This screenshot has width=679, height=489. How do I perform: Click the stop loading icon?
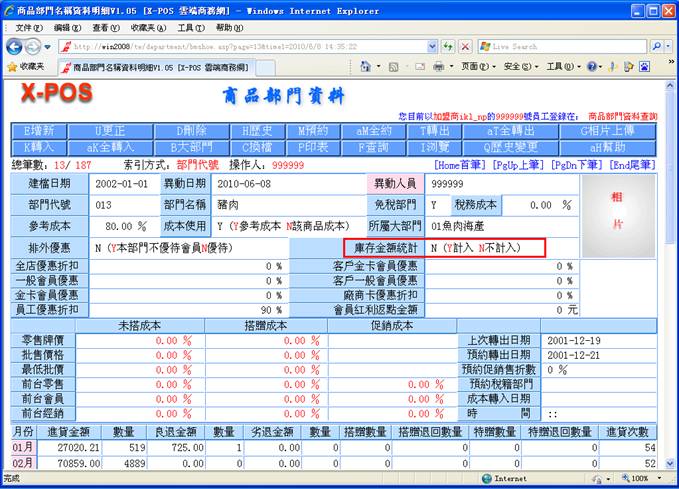tap(464, 47)
